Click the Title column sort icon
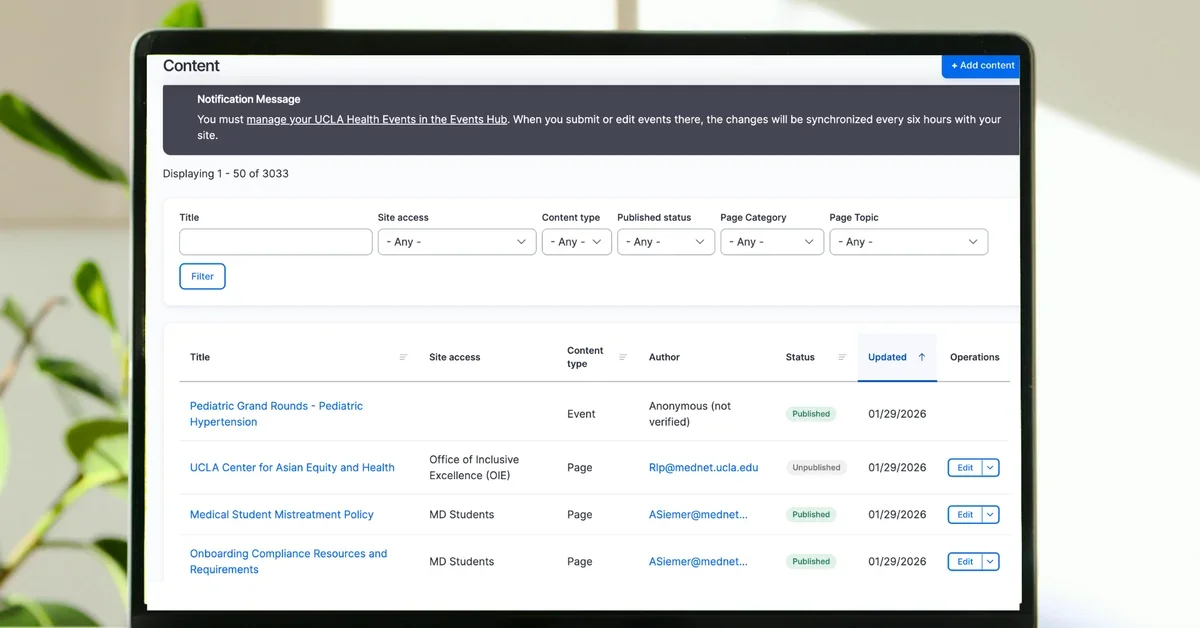Image resolution: width=1200 pixels, height=628 pixels. [404, 357]
